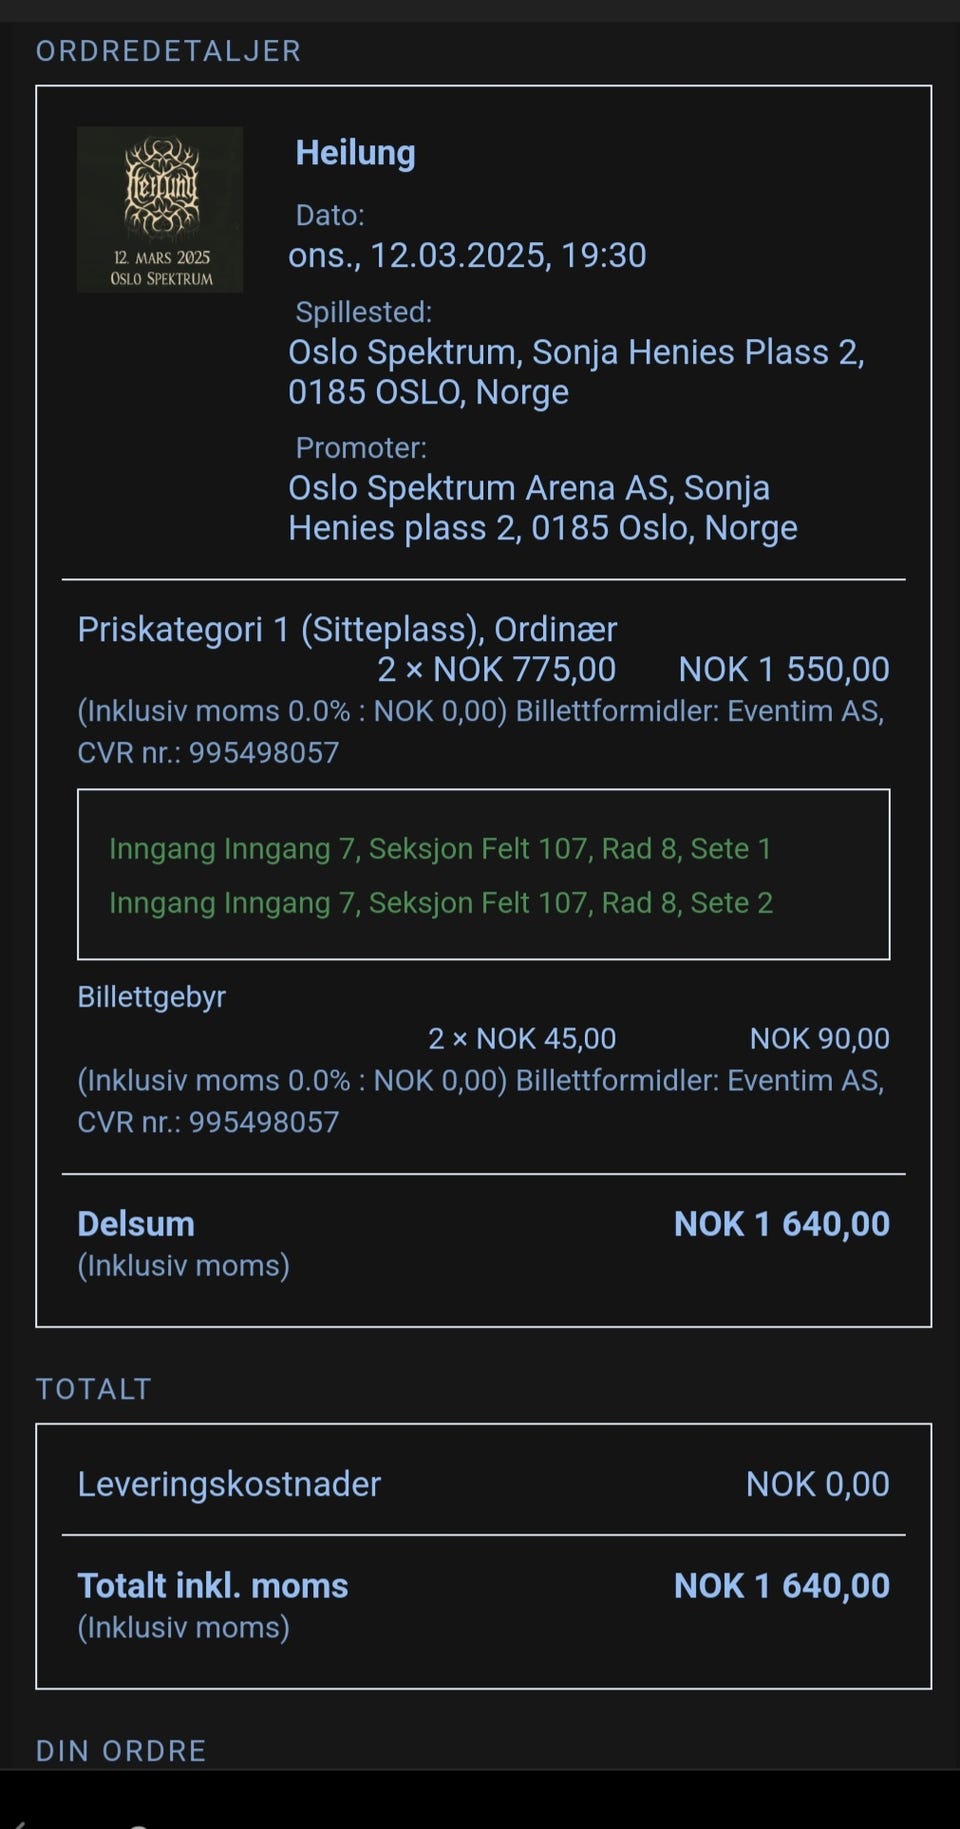This screenshot has width=960, height=1829.
Task: Tap the Totalt inkl. moms label
Action: point(213,1586)
